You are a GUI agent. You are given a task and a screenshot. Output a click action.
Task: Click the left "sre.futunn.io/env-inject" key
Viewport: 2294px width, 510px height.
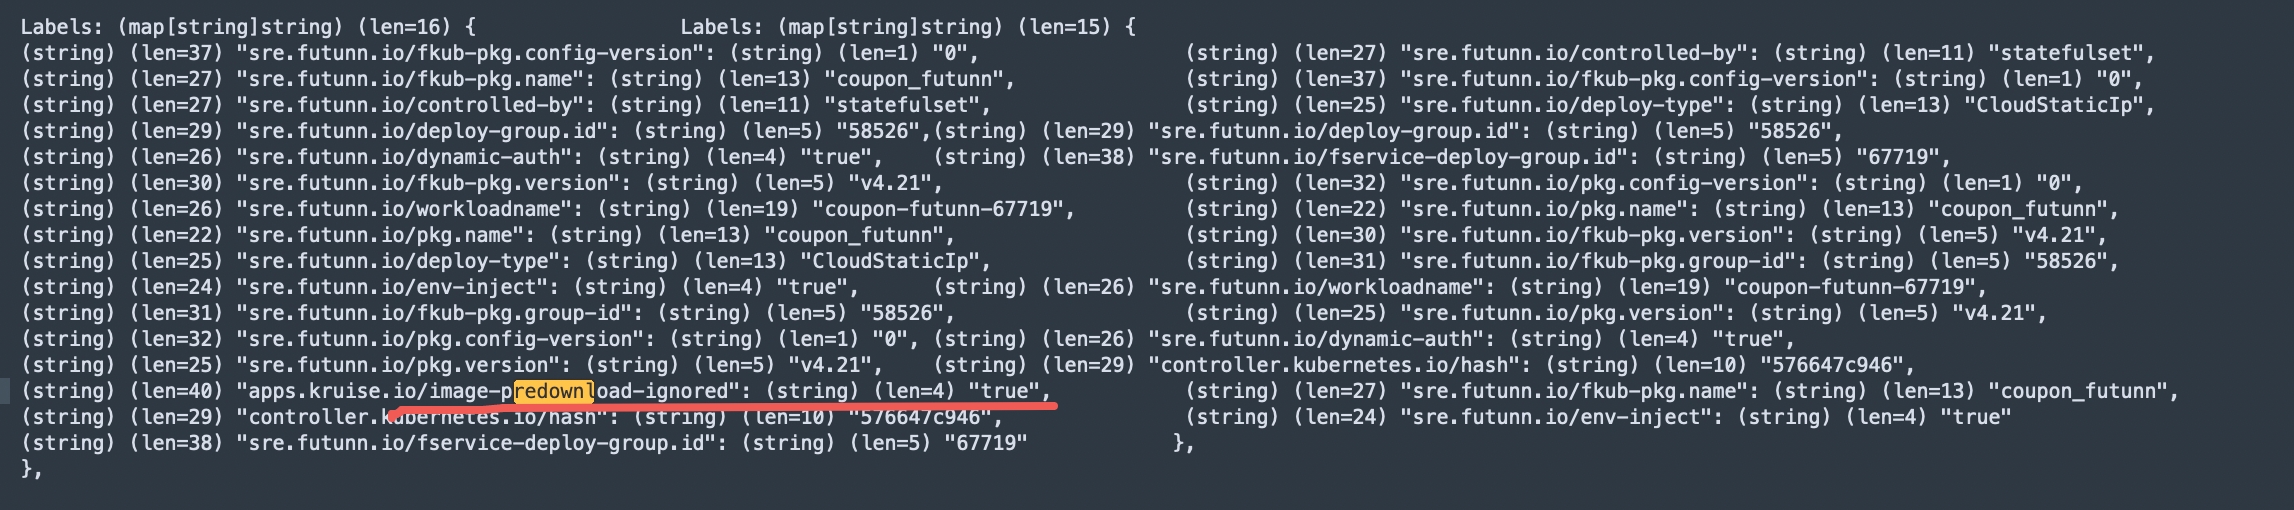[x=397, y=287]
